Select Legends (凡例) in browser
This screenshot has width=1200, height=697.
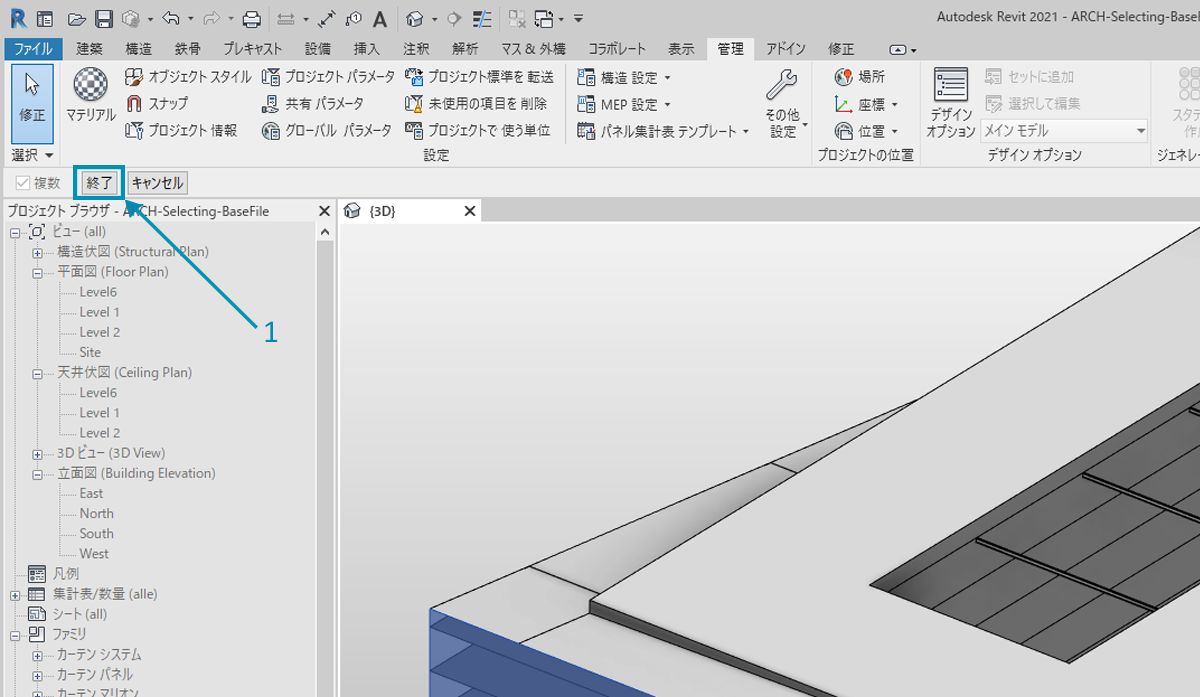point(64,574)
